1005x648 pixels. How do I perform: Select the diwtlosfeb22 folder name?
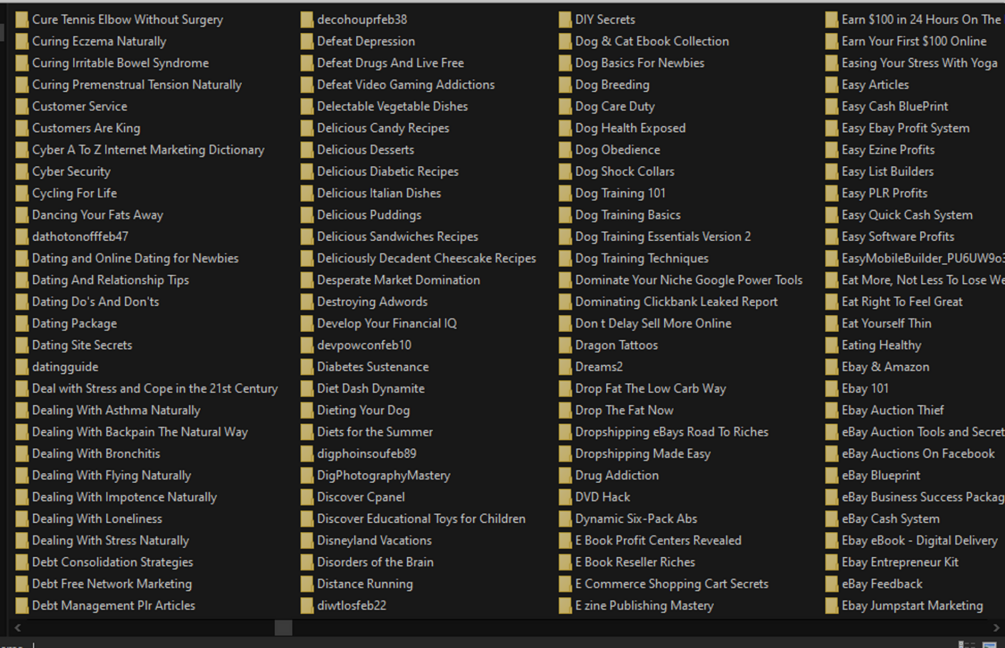(351, 606)
